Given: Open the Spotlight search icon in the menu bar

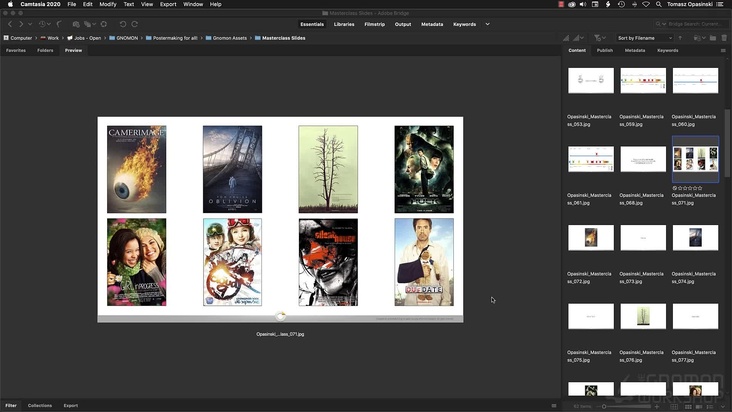Looking at the screenshot, I should click(658, 4).
